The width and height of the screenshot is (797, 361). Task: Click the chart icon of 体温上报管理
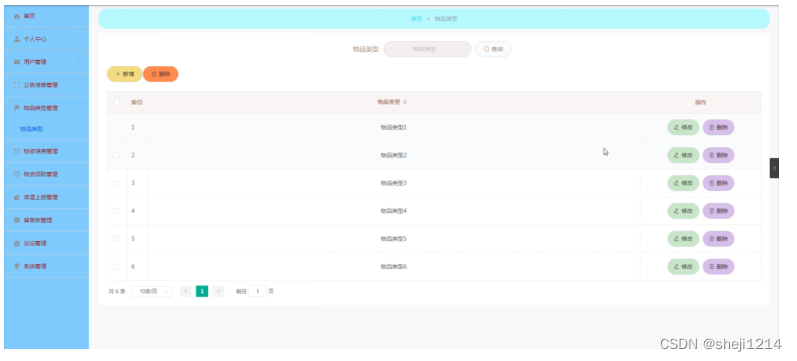(x=17, y=197)
